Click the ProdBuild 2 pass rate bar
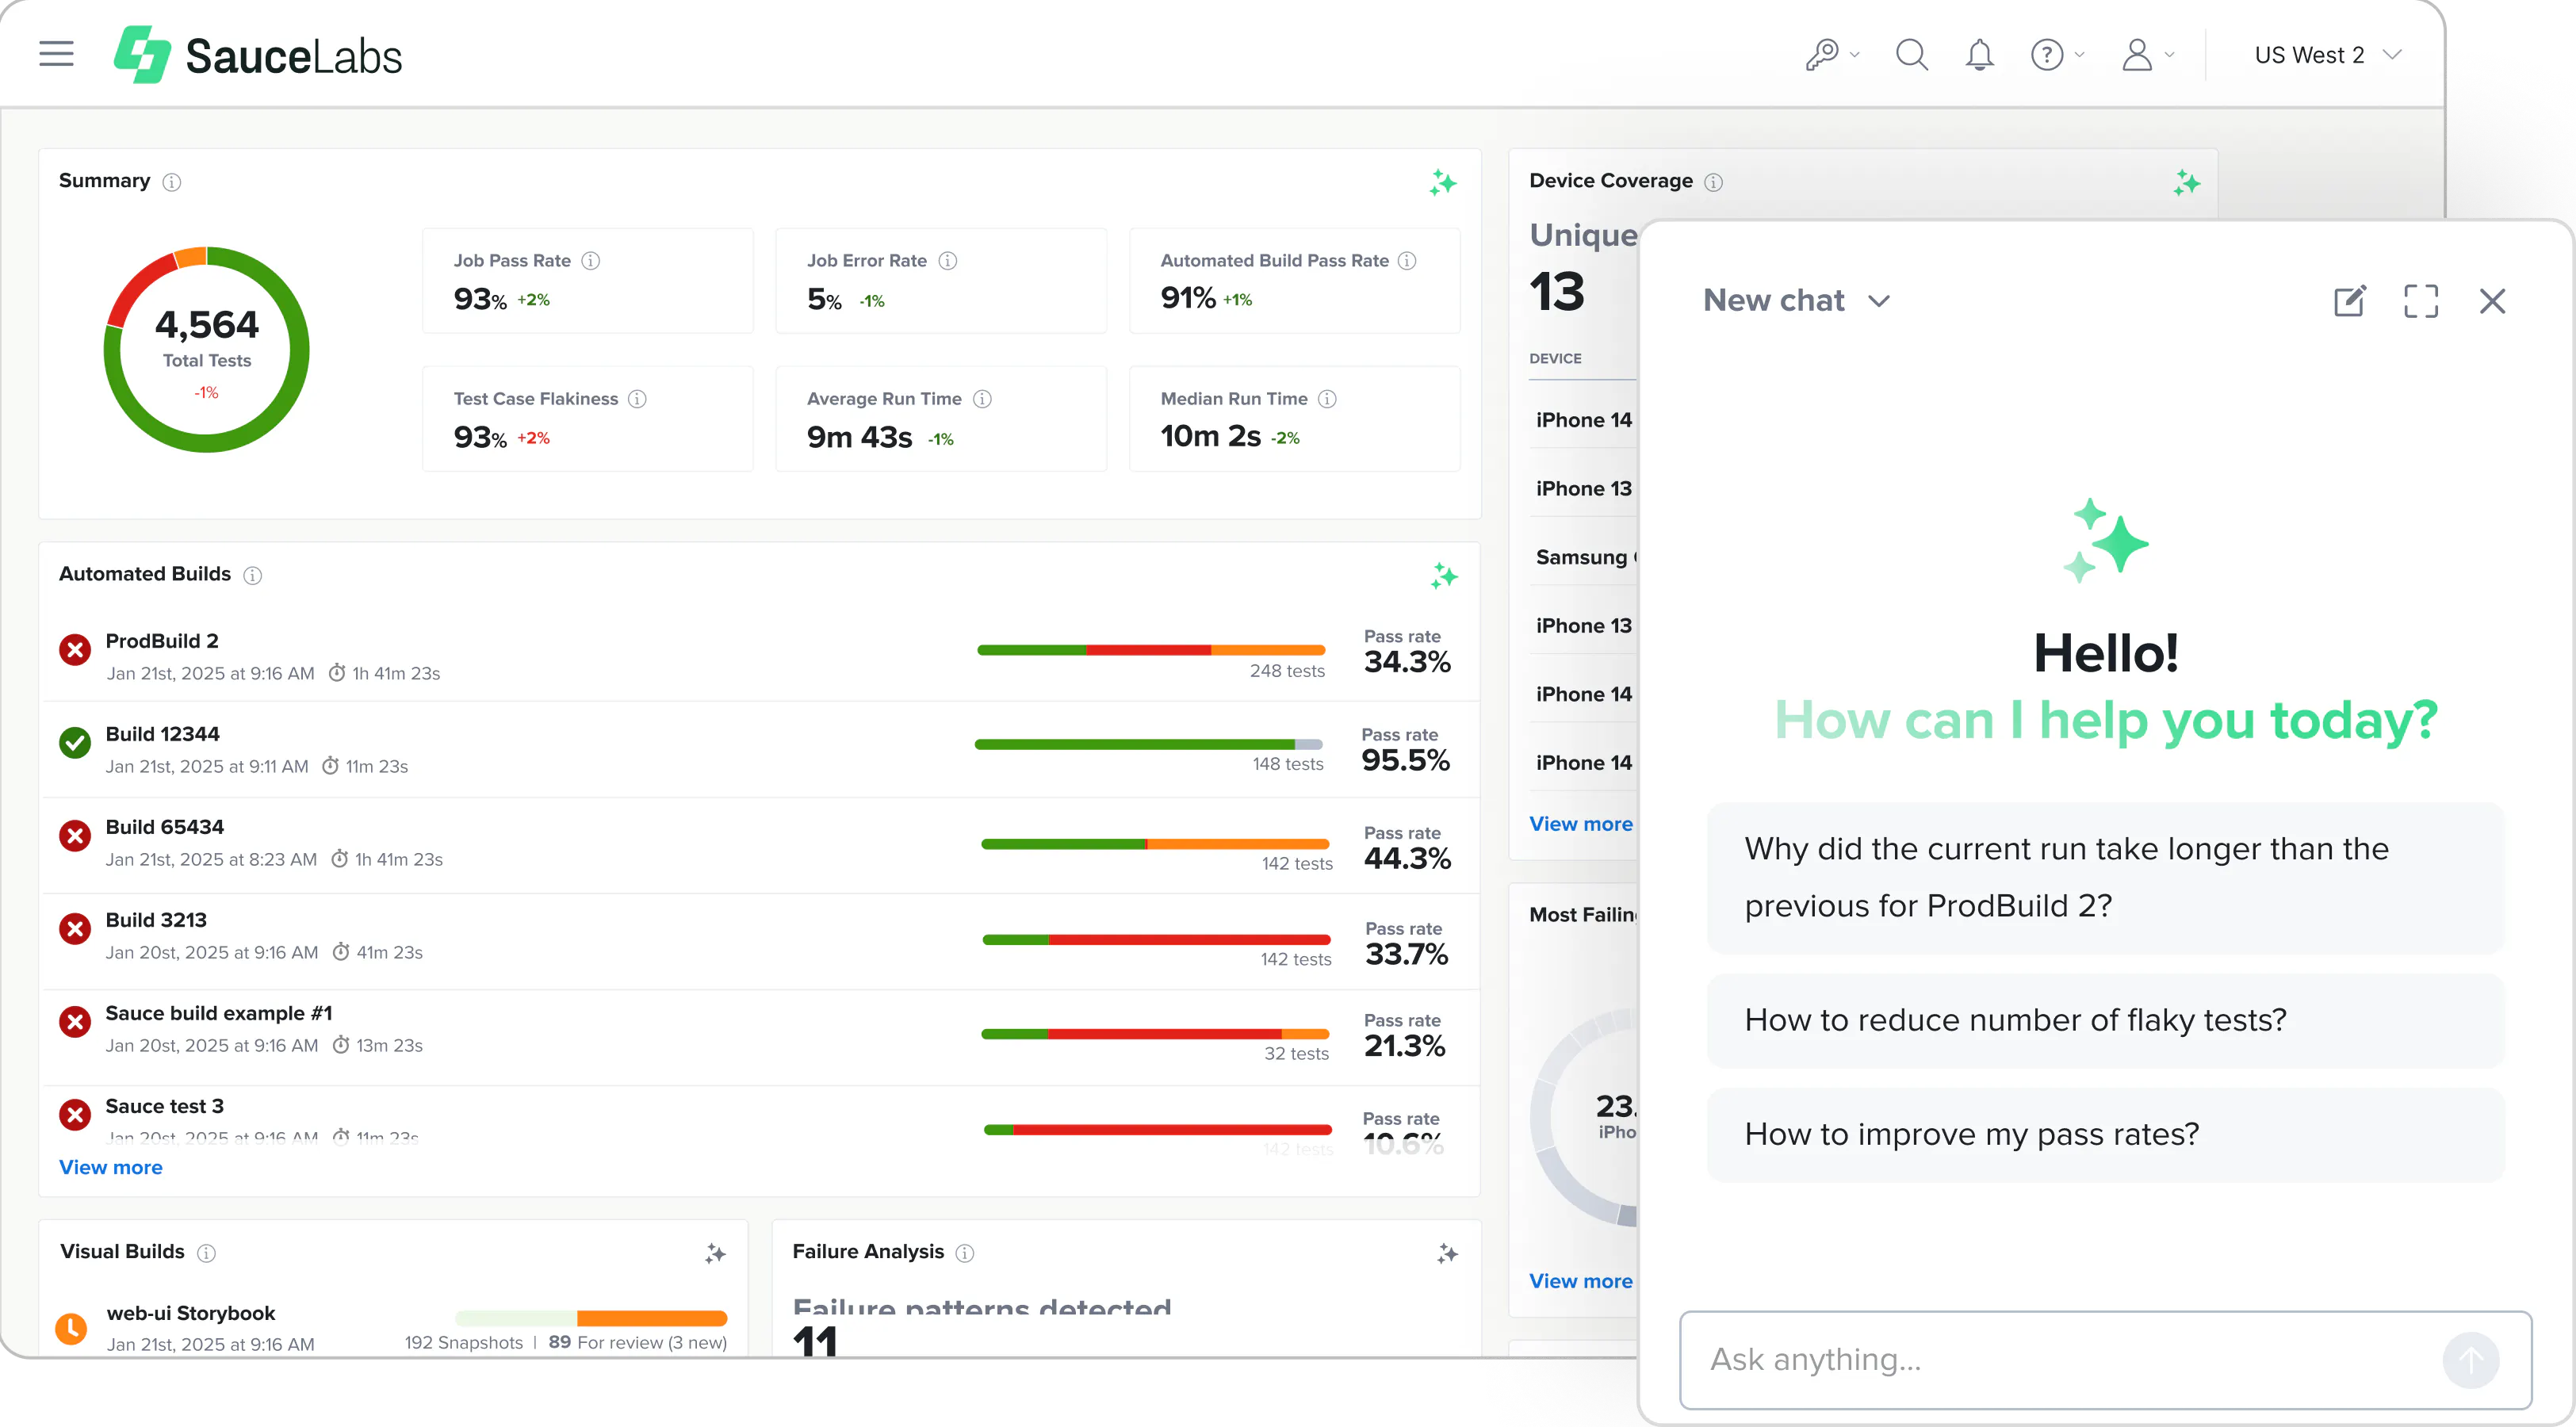This screenshot has width=2576, height=1427. (x=1150, y=650)
